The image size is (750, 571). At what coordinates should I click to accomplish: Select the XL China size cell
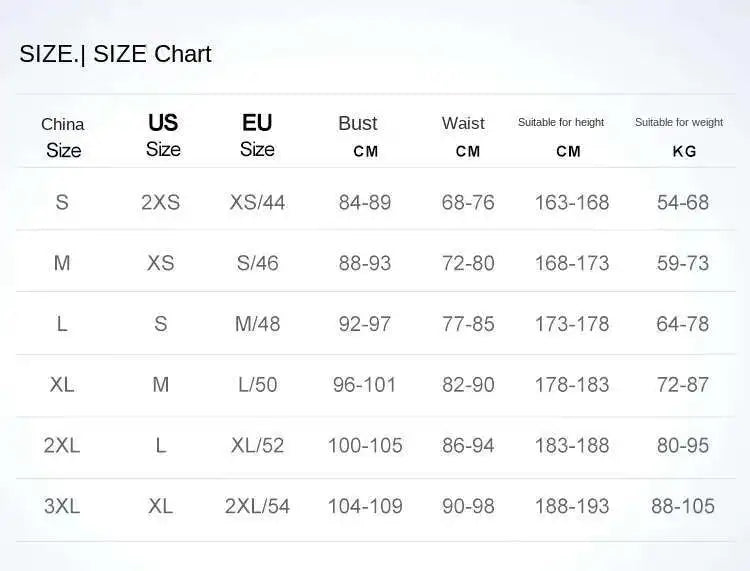coord(62,384)
